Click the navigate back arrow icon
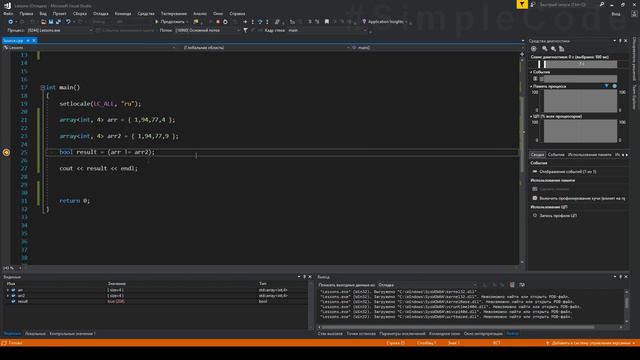 11,22
